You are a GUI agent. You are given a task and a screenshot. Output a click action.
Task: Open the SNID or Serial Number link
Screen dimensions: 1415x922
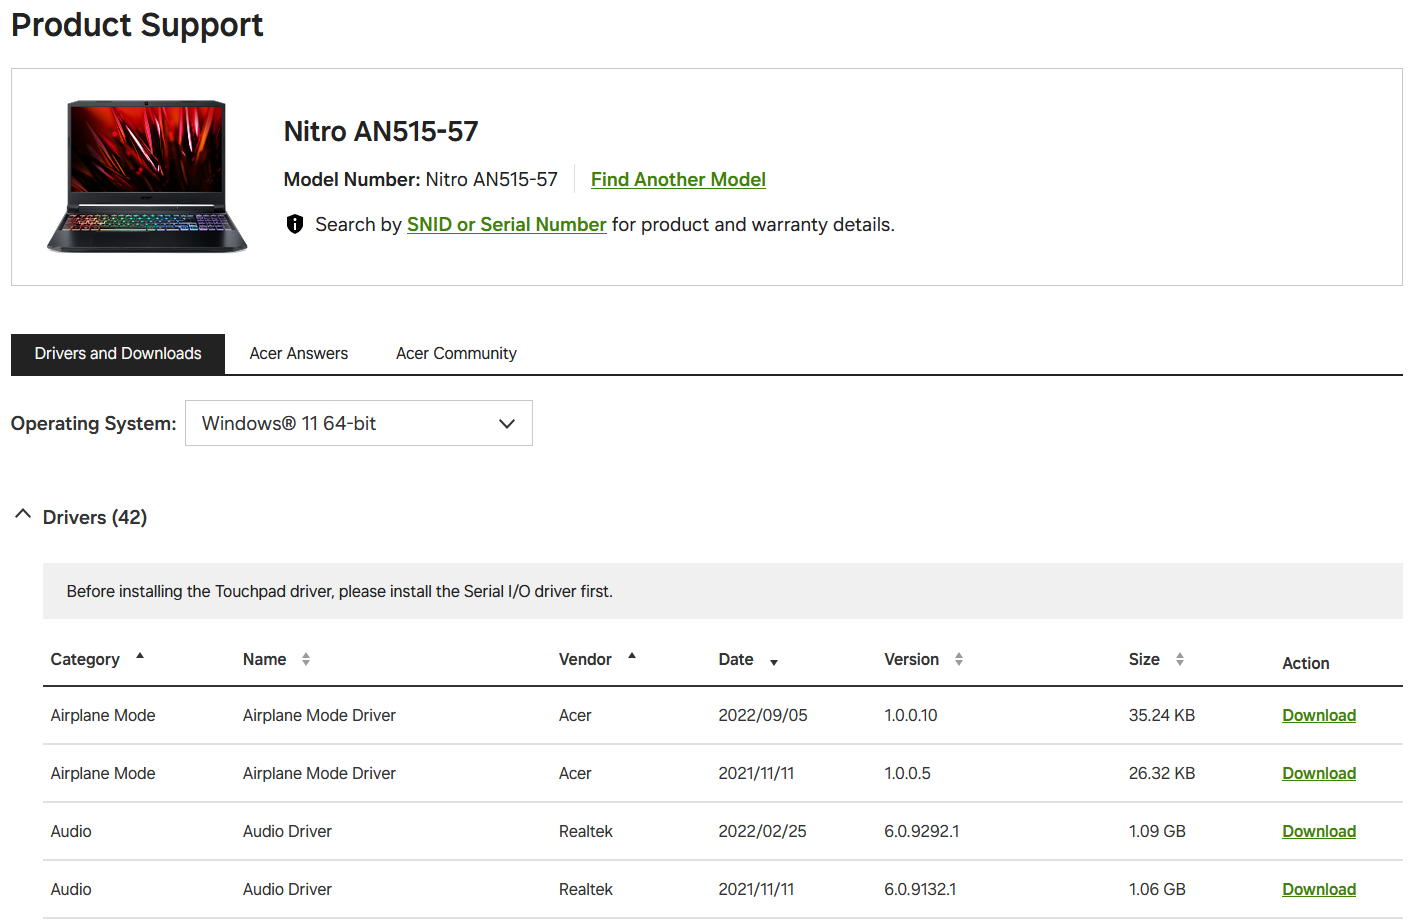[506, 225]
